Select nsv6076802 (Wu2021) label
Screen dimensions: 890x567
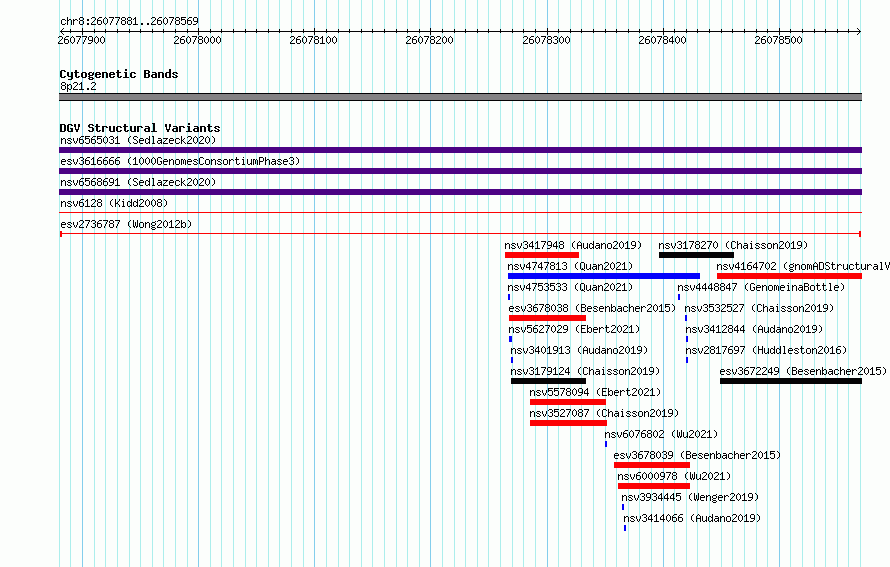(x=661, y=434)
